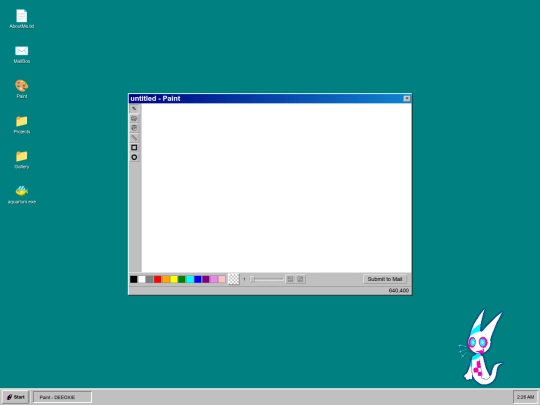Image resolution: width=540 pixels, height=405 pixels.
Task: Pick the purple color swatch
Action: coord(206,279)
